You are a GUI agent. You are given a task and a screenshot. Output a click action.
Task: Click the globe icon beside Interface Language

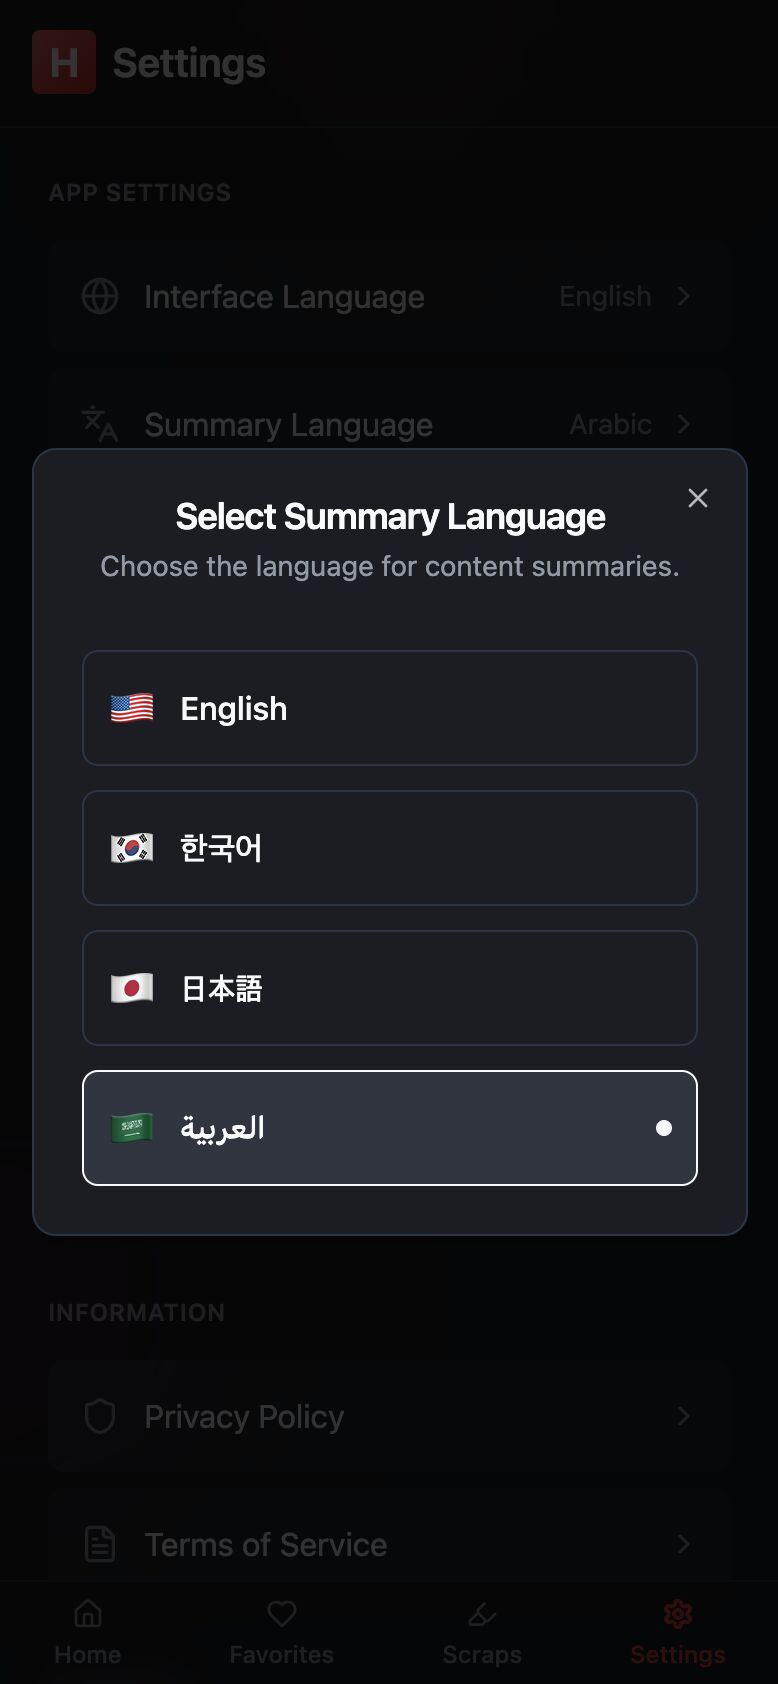100,296
